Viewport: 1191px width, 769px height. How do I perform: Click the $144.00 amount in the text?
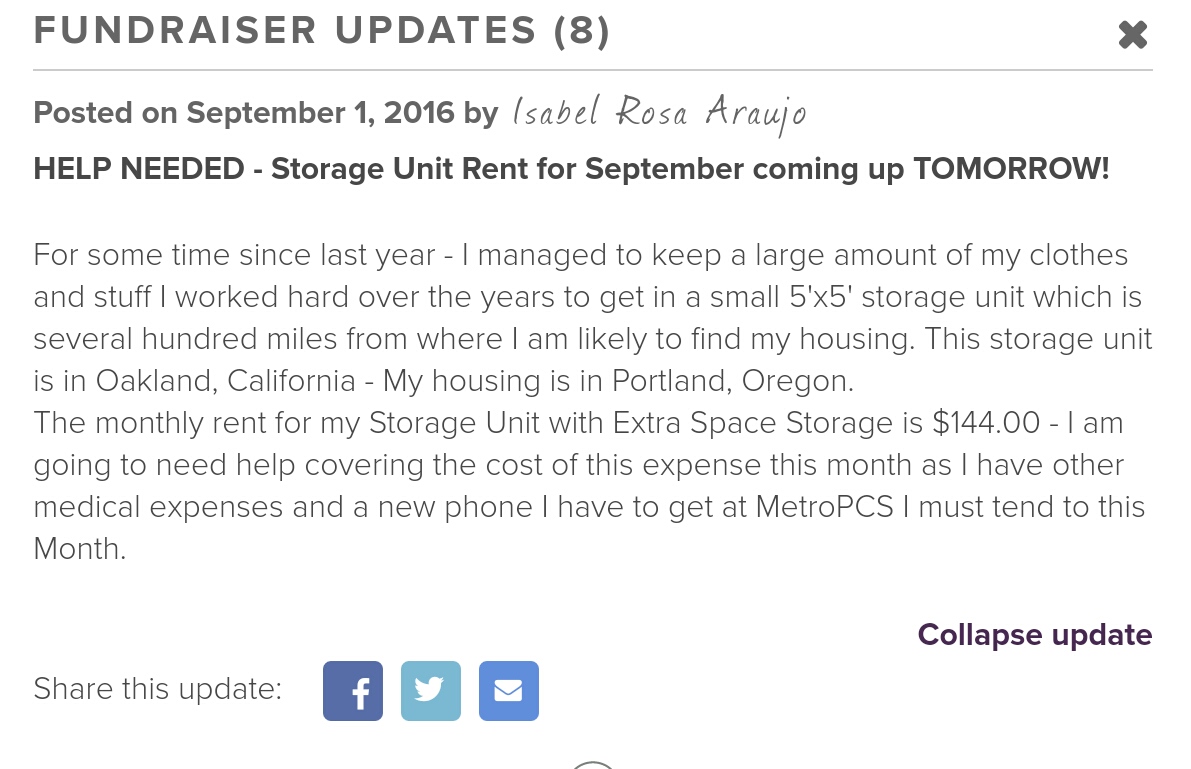[x=986, y=422]
